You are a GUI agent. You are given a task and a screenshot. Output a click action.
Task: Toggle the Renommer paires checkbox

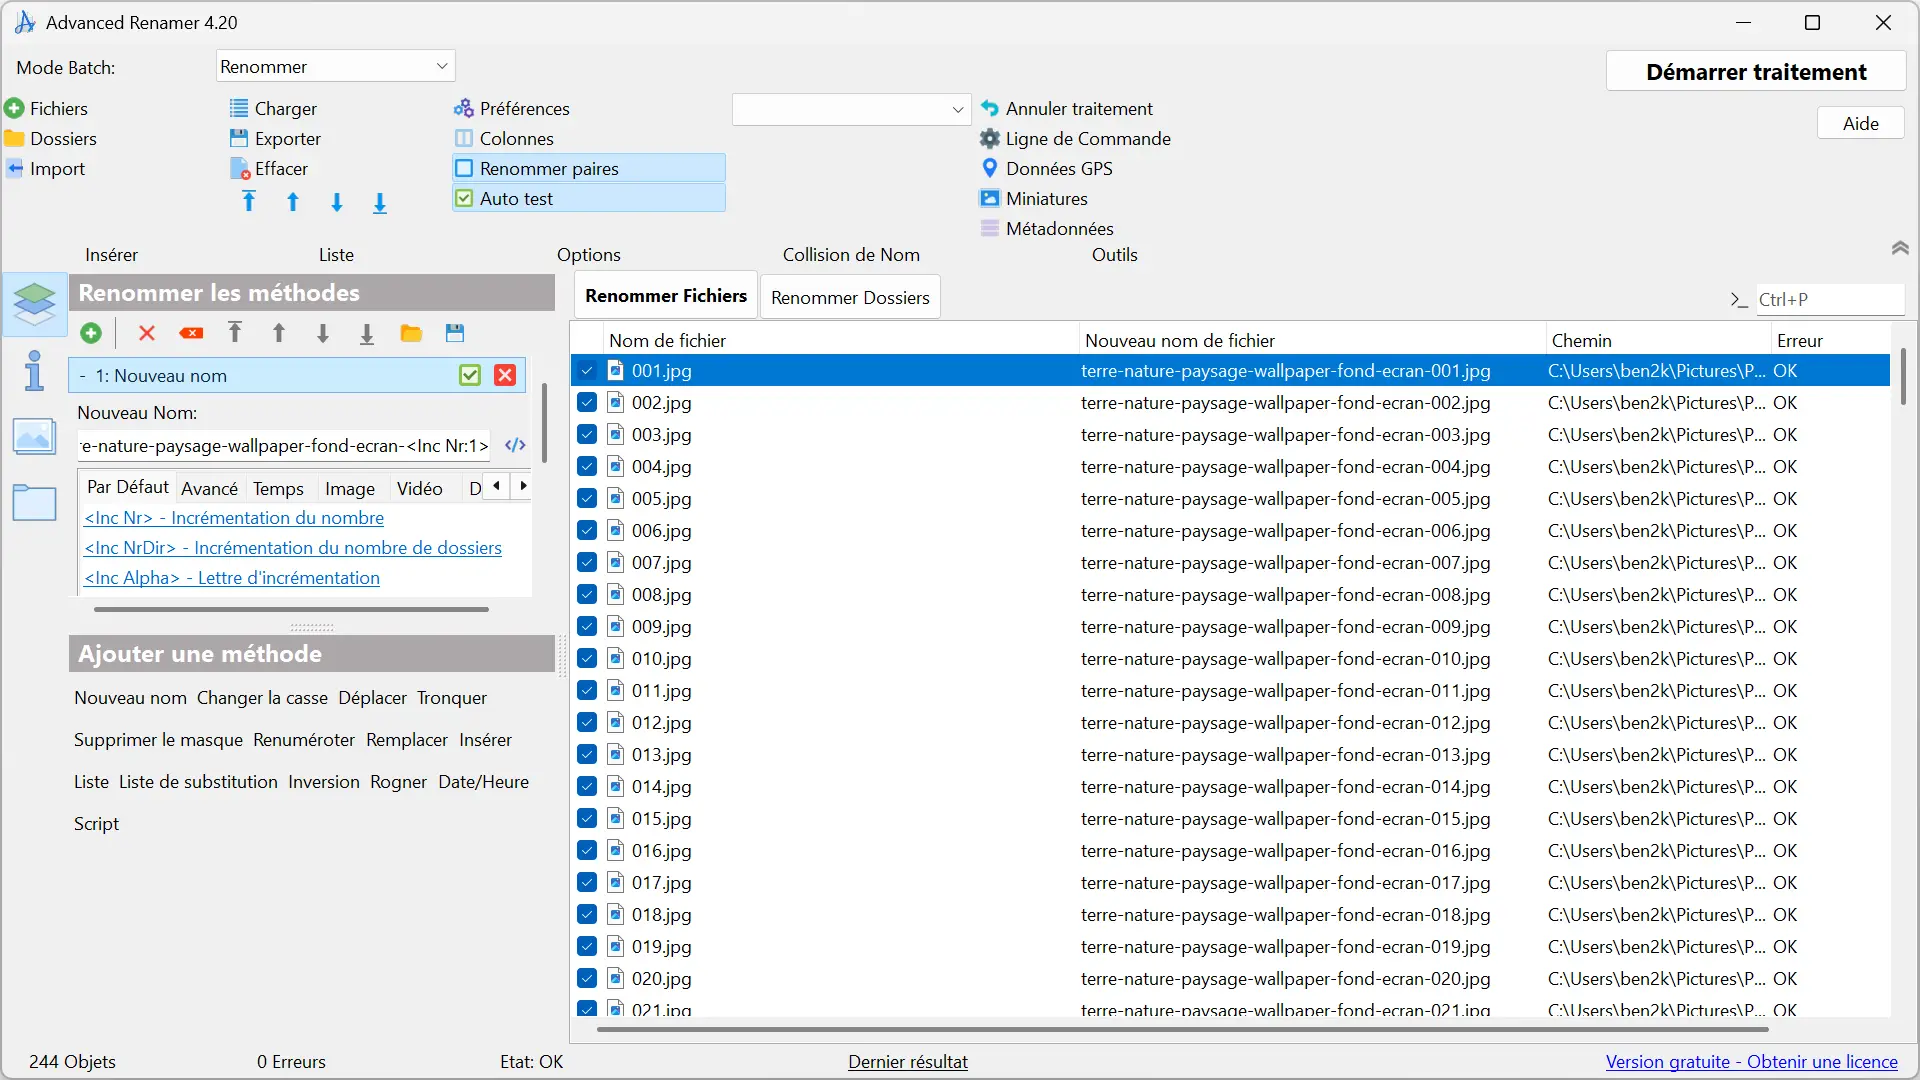[464, 168]
